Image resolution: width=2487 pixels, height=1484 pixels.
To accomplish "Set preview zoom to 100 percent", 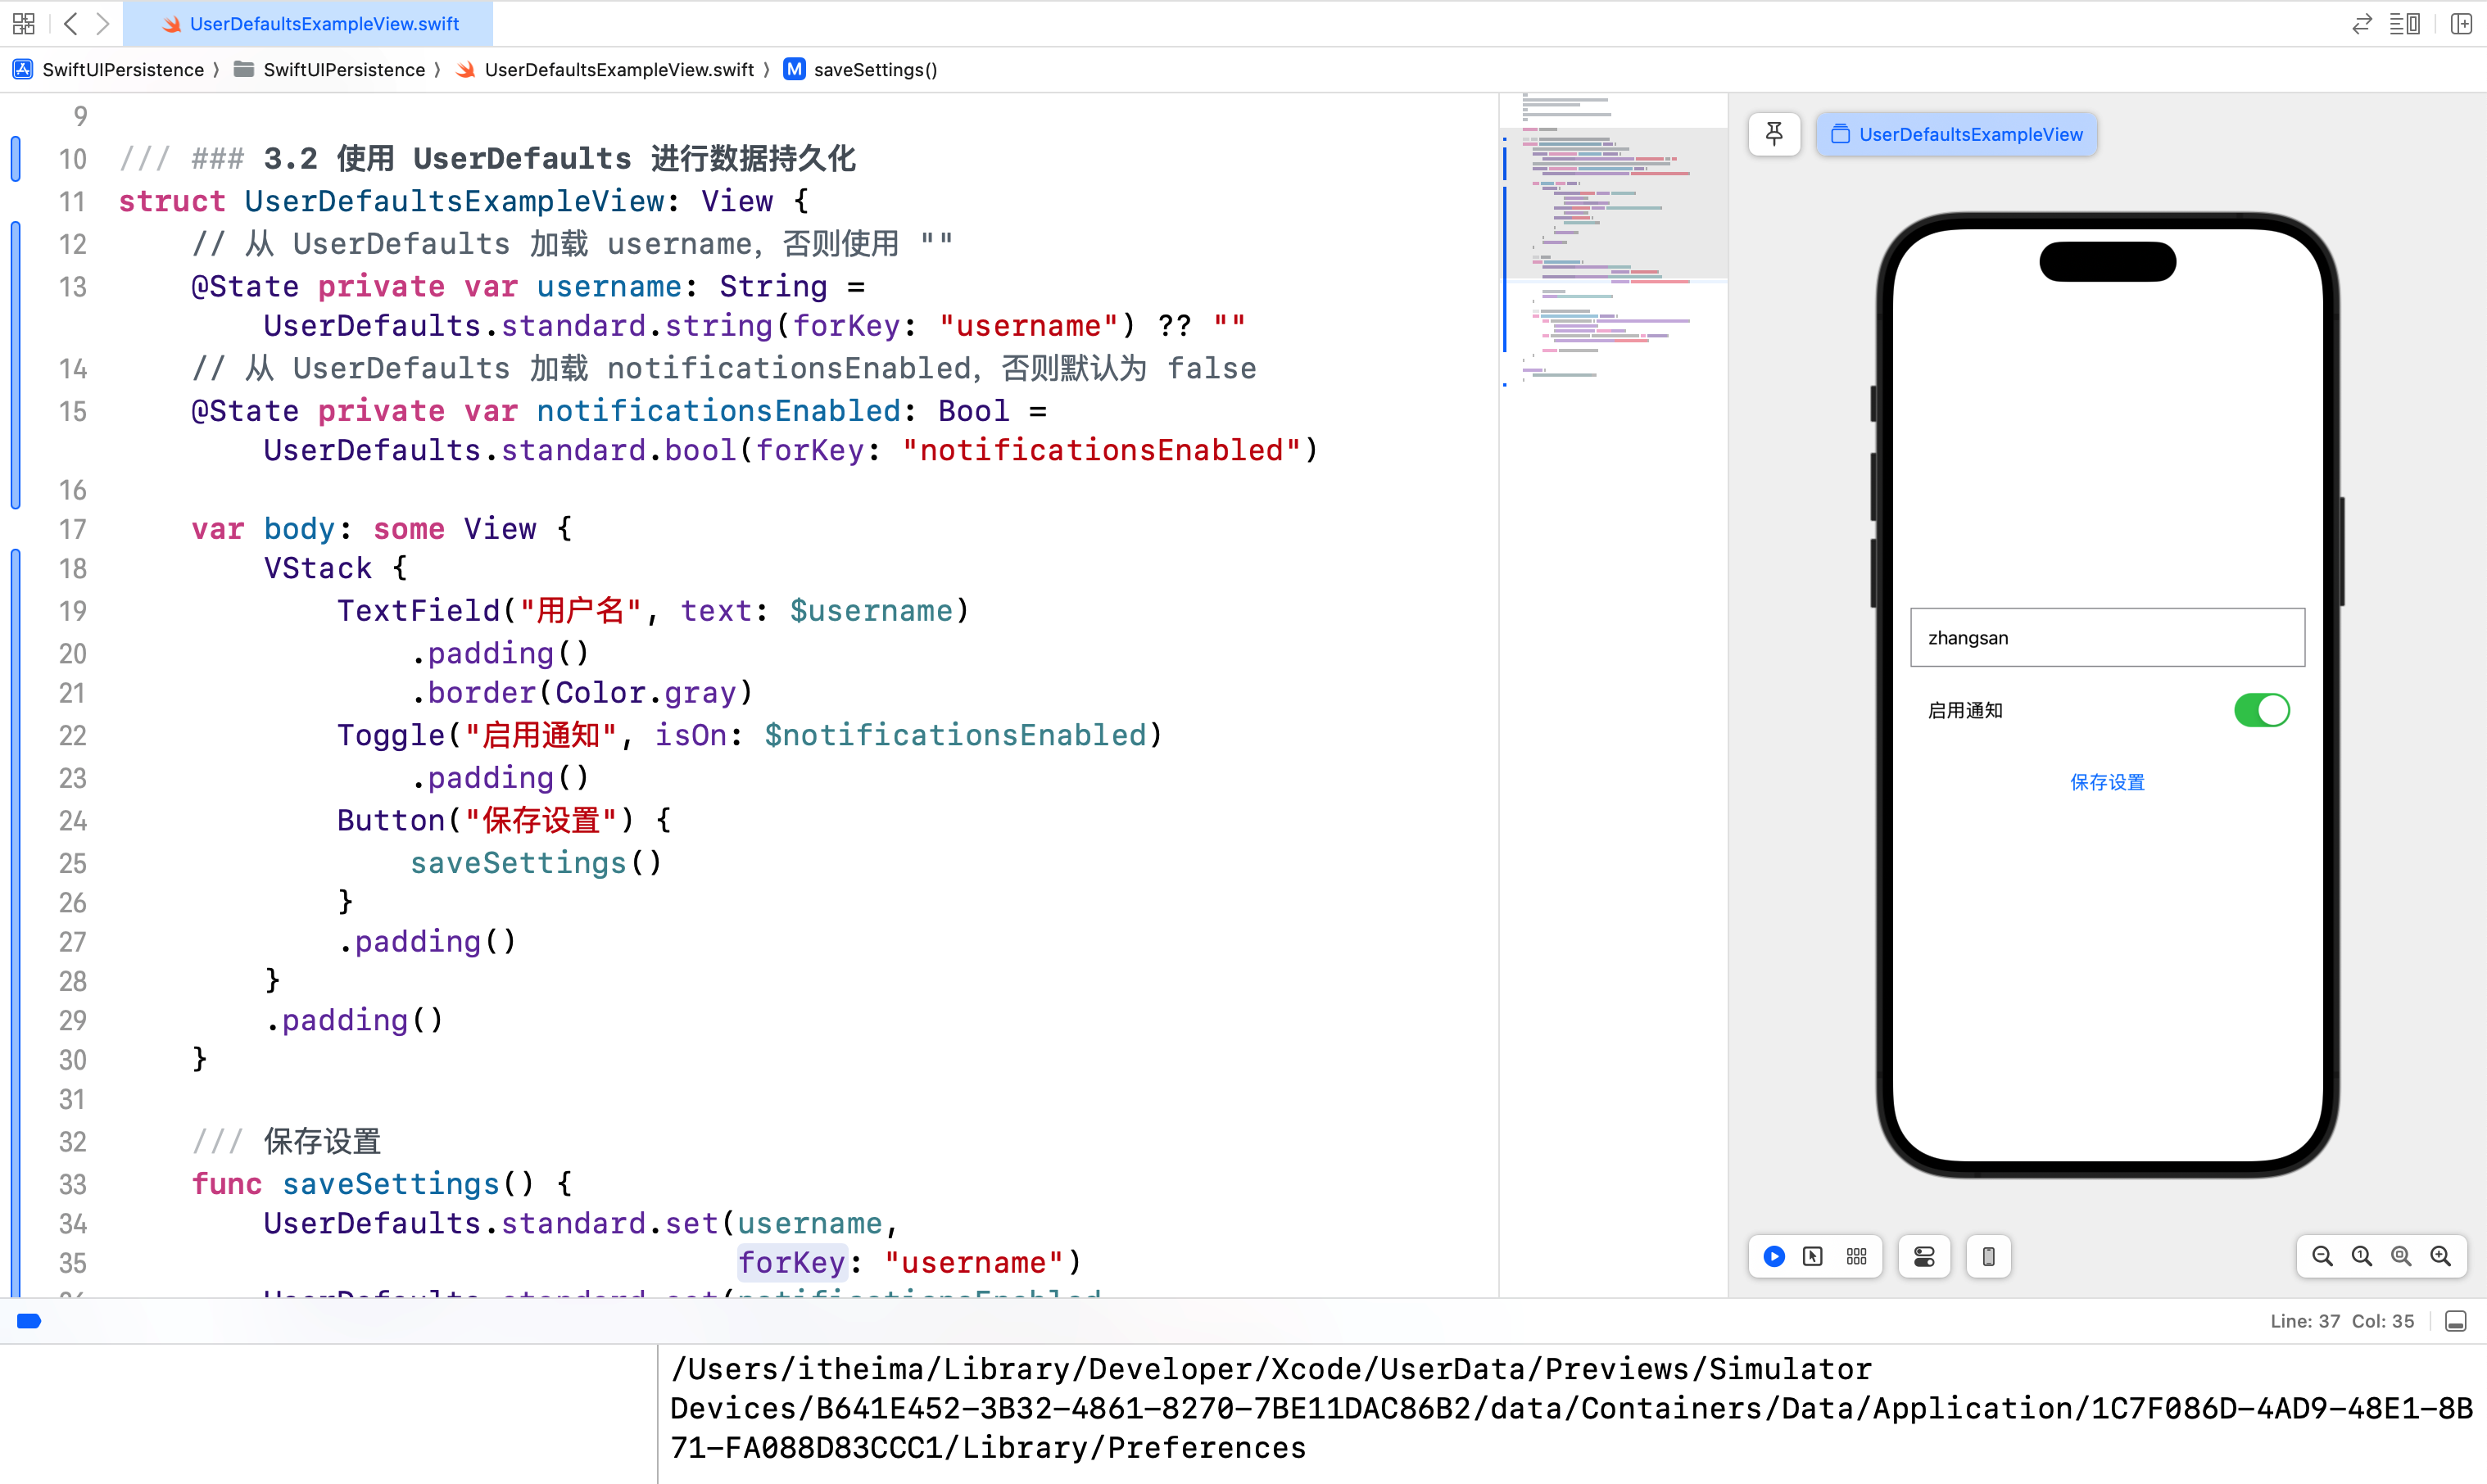I will click(2362, 1256).
